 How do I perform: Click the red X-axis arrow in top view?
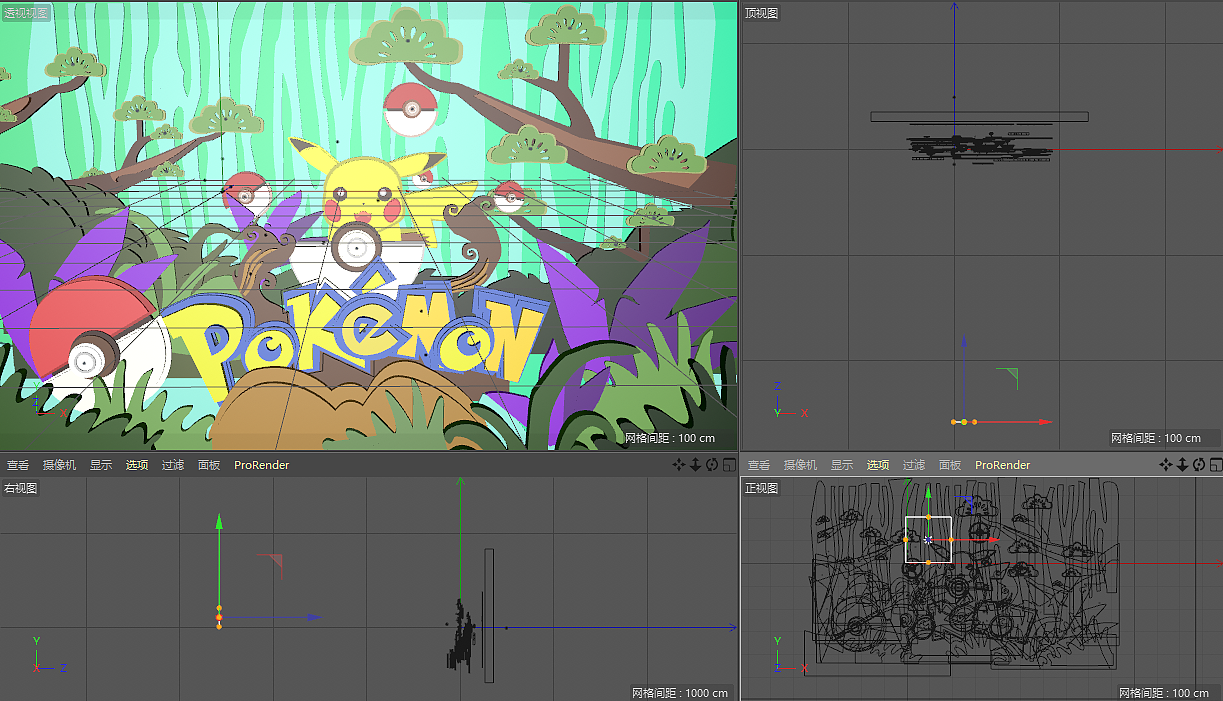click(1044, 422)
